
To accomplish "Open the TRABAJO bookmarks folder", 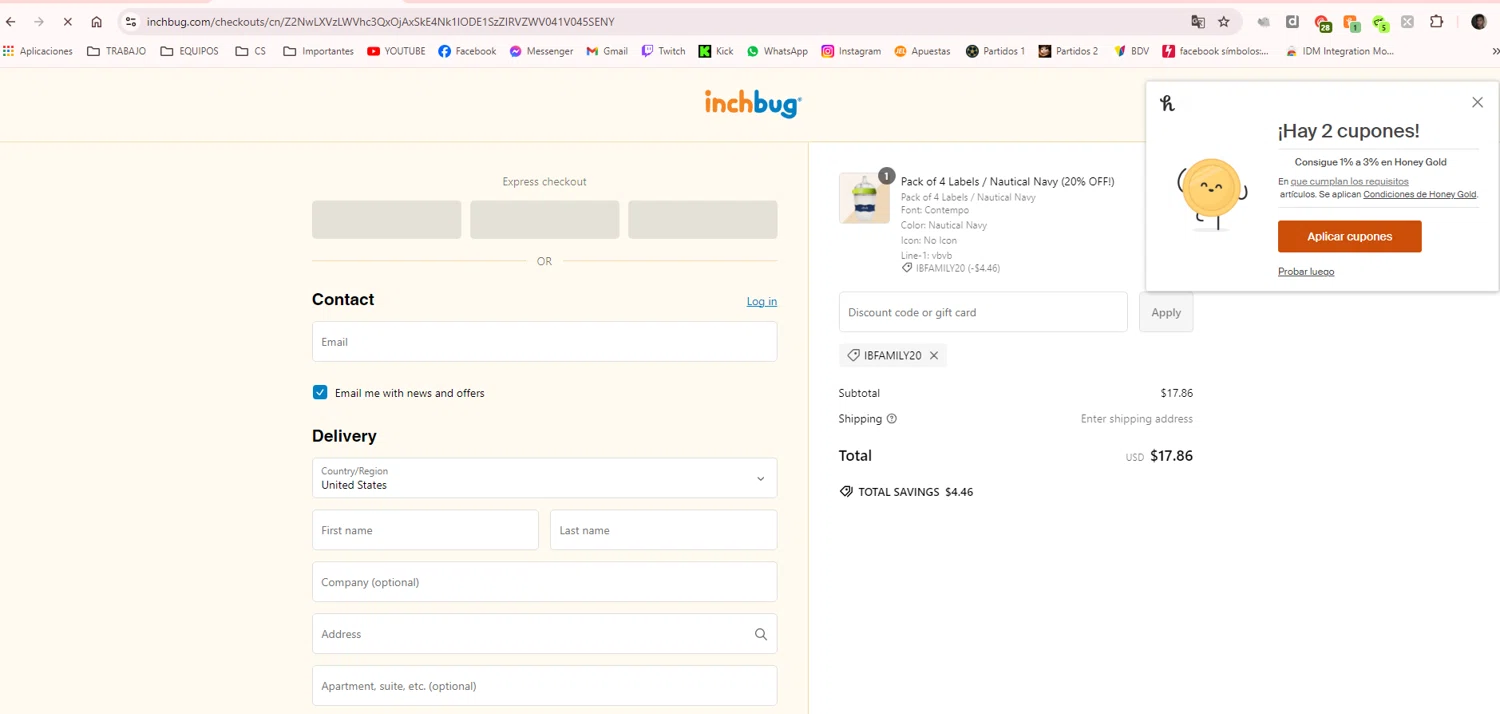I will (117, 51).
